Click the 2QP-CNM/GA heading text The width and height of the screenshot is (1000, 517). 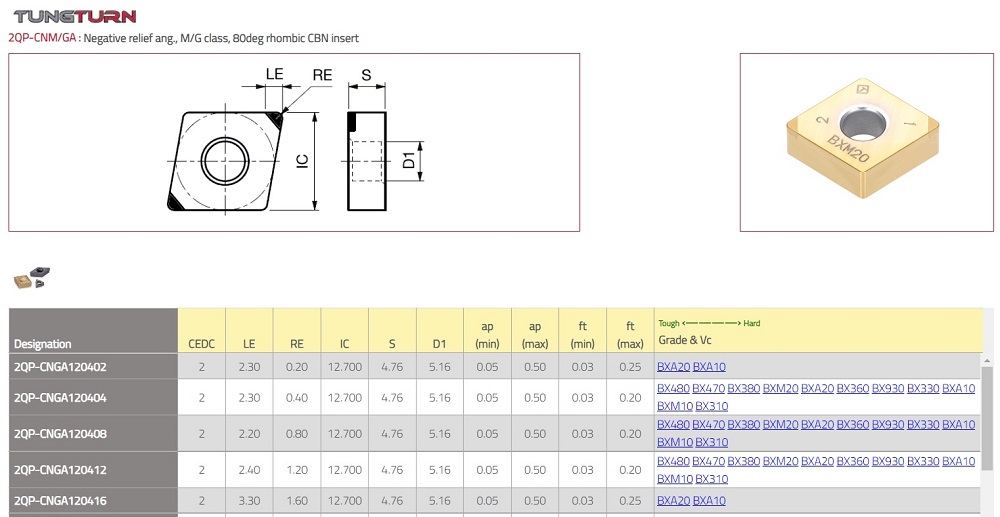(x=42, y=38)
